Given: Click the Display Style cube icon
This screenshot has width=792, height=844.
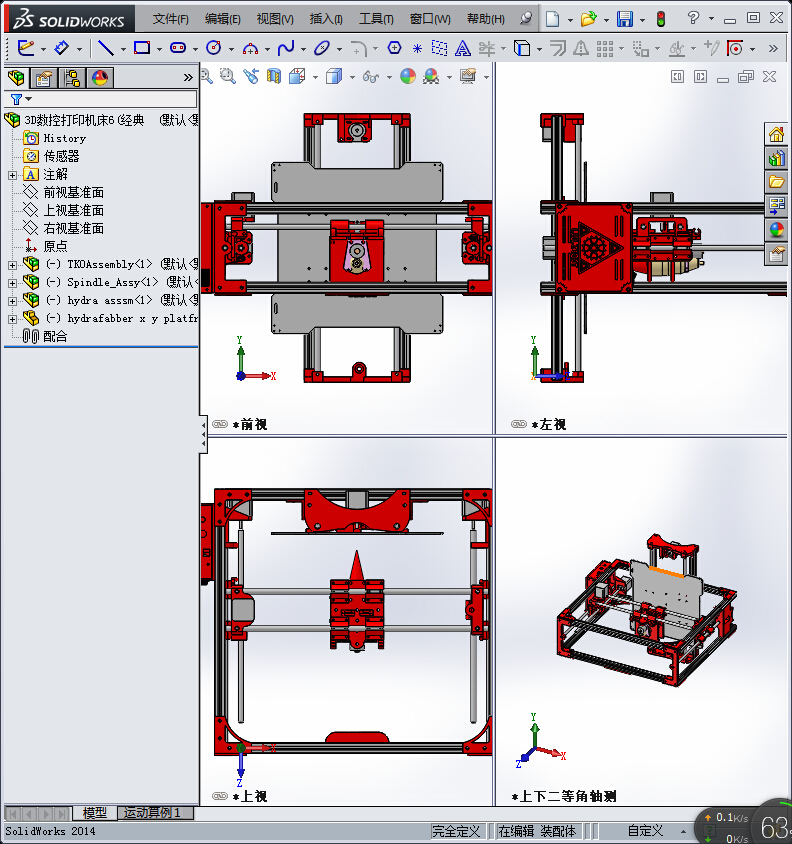Looking at the screenshot, I should pos(334,76).
